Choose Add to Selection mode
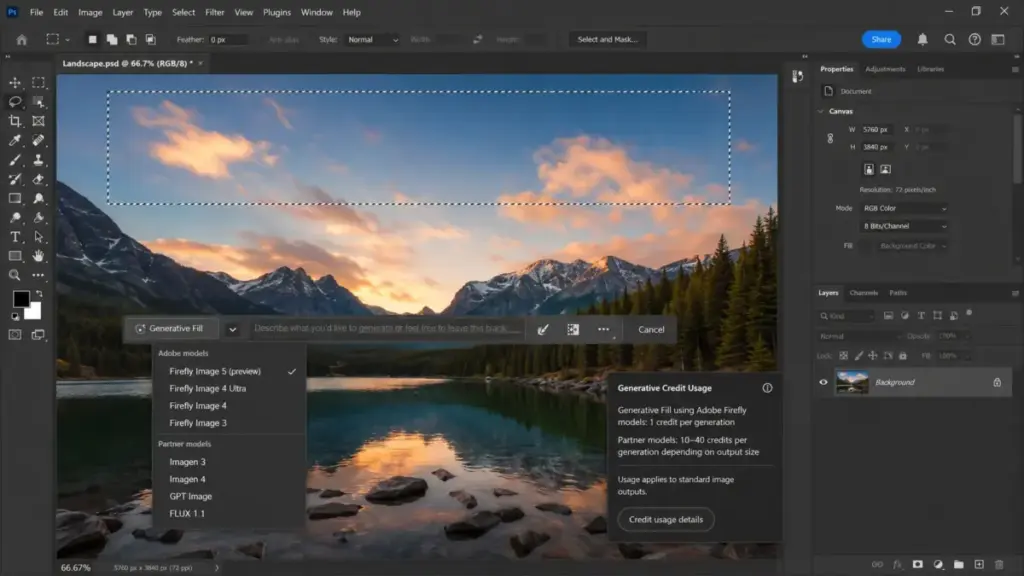1024x576 pixels. [112, 40]
